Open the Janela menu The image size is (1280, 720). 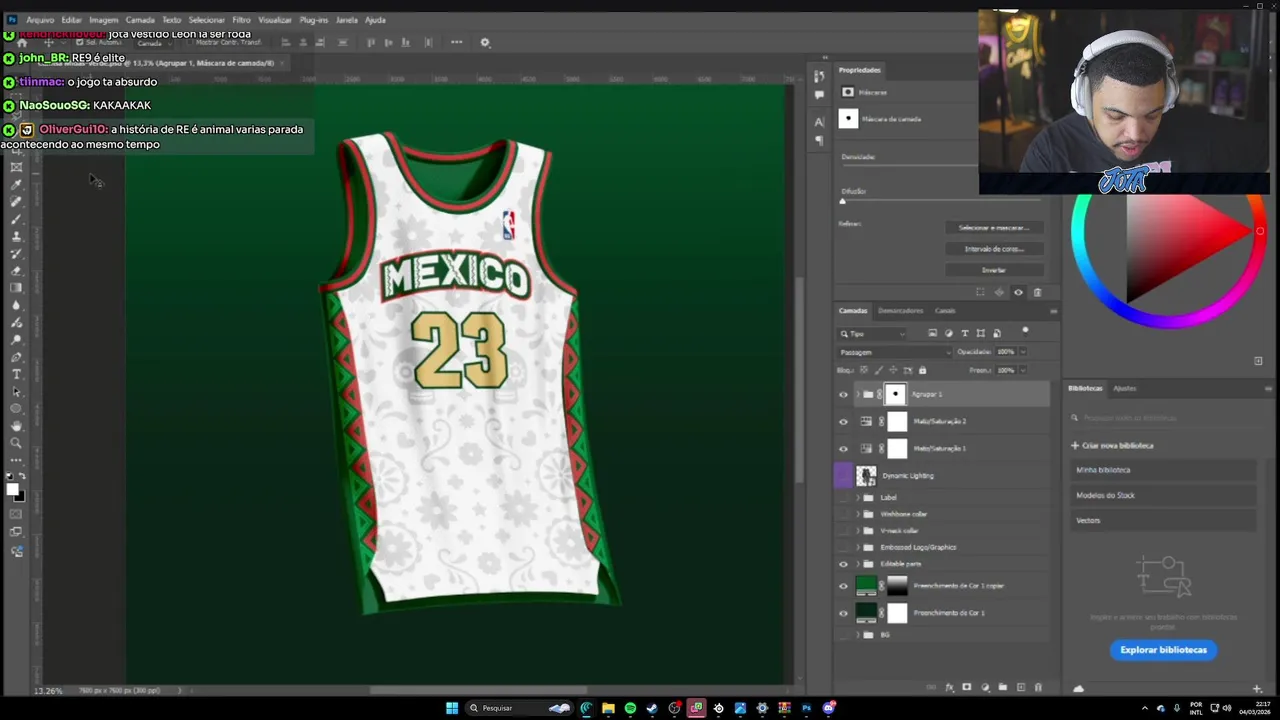[347, 20]
